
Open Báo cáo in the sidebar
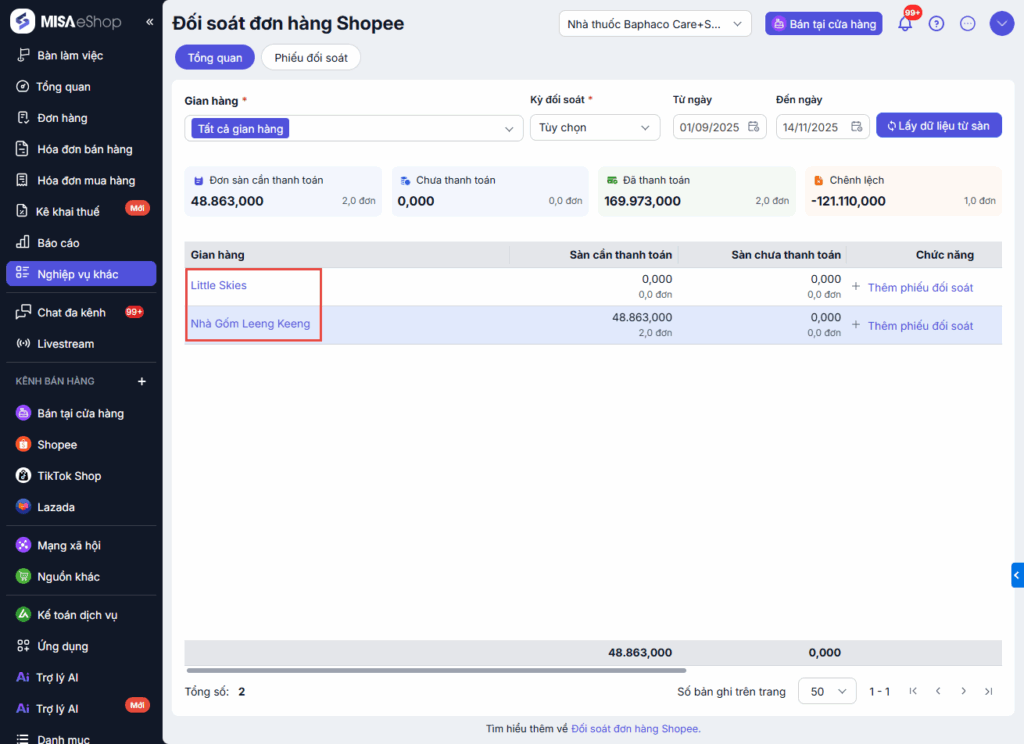(81, 243)
